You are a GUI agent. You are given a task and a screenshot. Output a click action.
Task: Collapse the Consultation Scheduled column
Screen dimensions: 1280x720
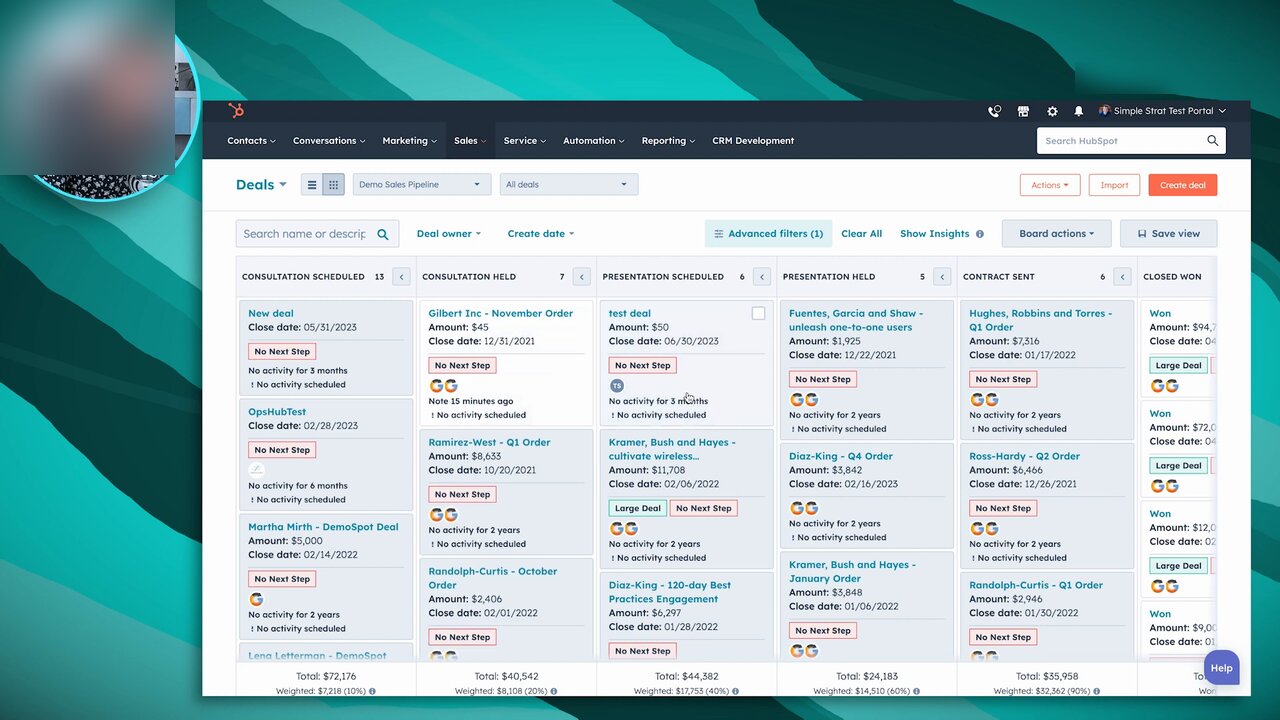[x=401, y=277]
